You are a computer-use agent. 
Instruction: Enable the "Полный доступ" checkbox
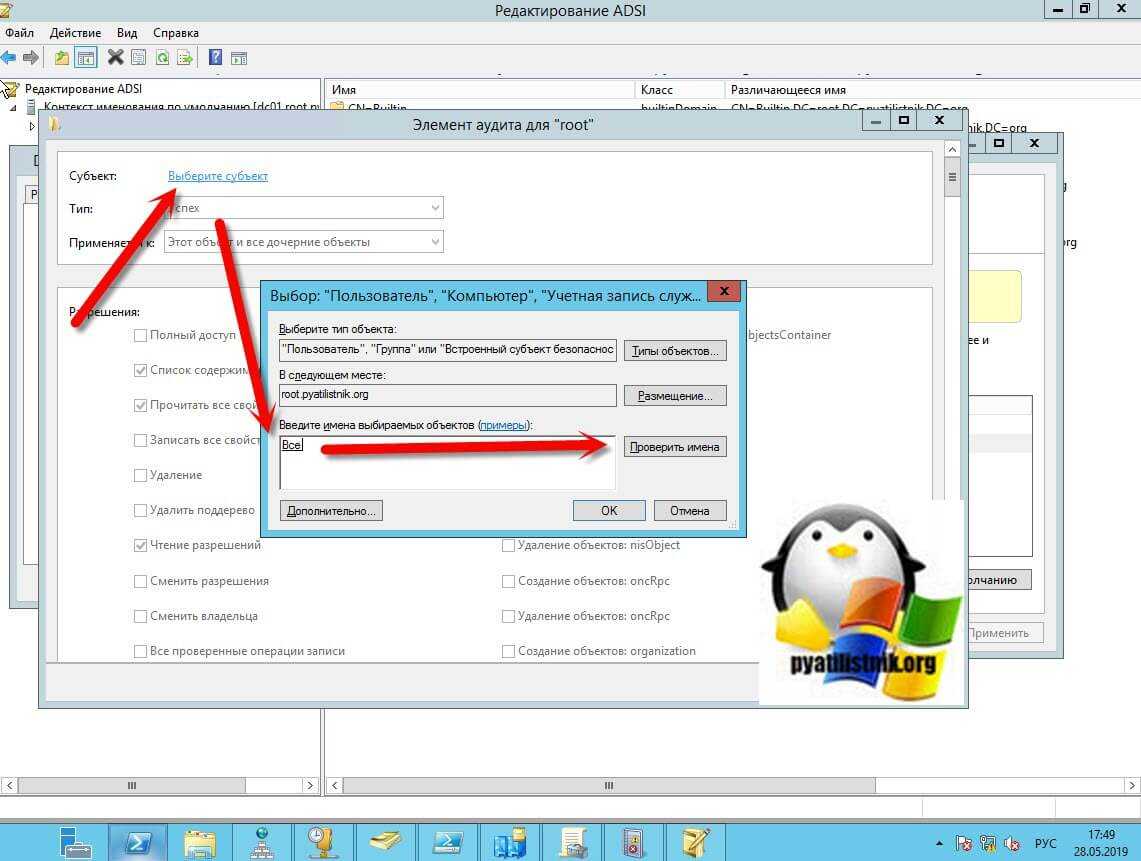tap(141, 336)
